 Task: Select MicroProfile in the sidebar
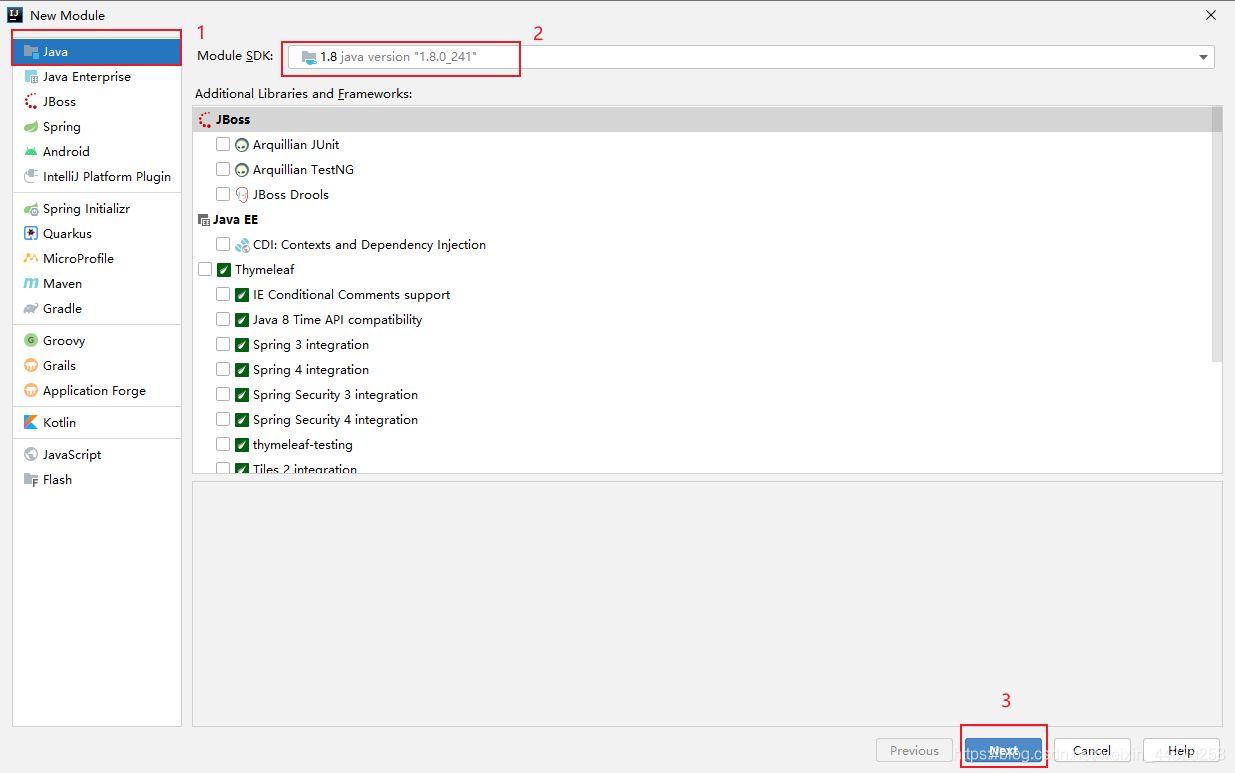pos(97,258)
